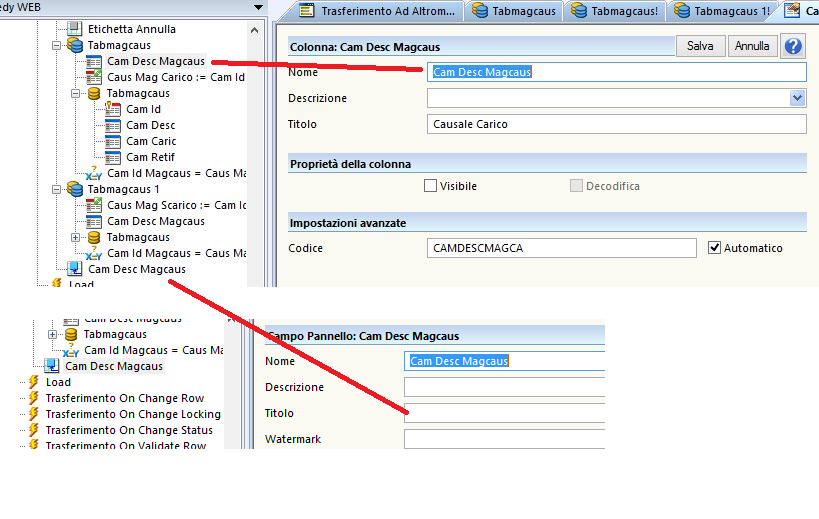Viewport: 819px width, 519px height.
Task: Click the Trasferimento On Change Locking event icon
Action: coord(34,414)
